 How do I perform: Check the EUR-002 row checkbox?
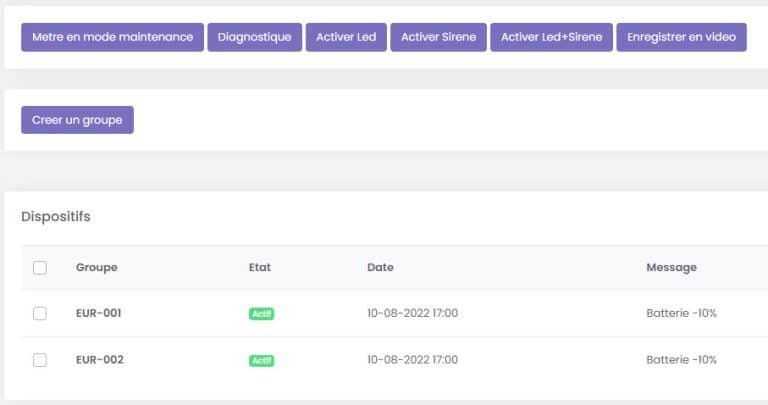[40, 360]
